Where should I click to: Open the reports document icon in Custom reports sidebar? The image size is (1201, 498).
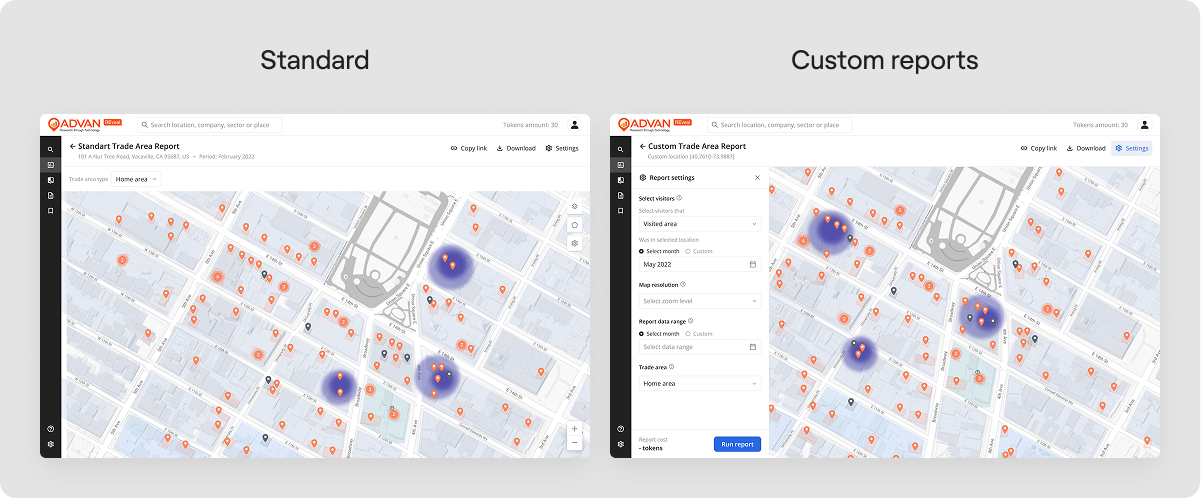620,195
